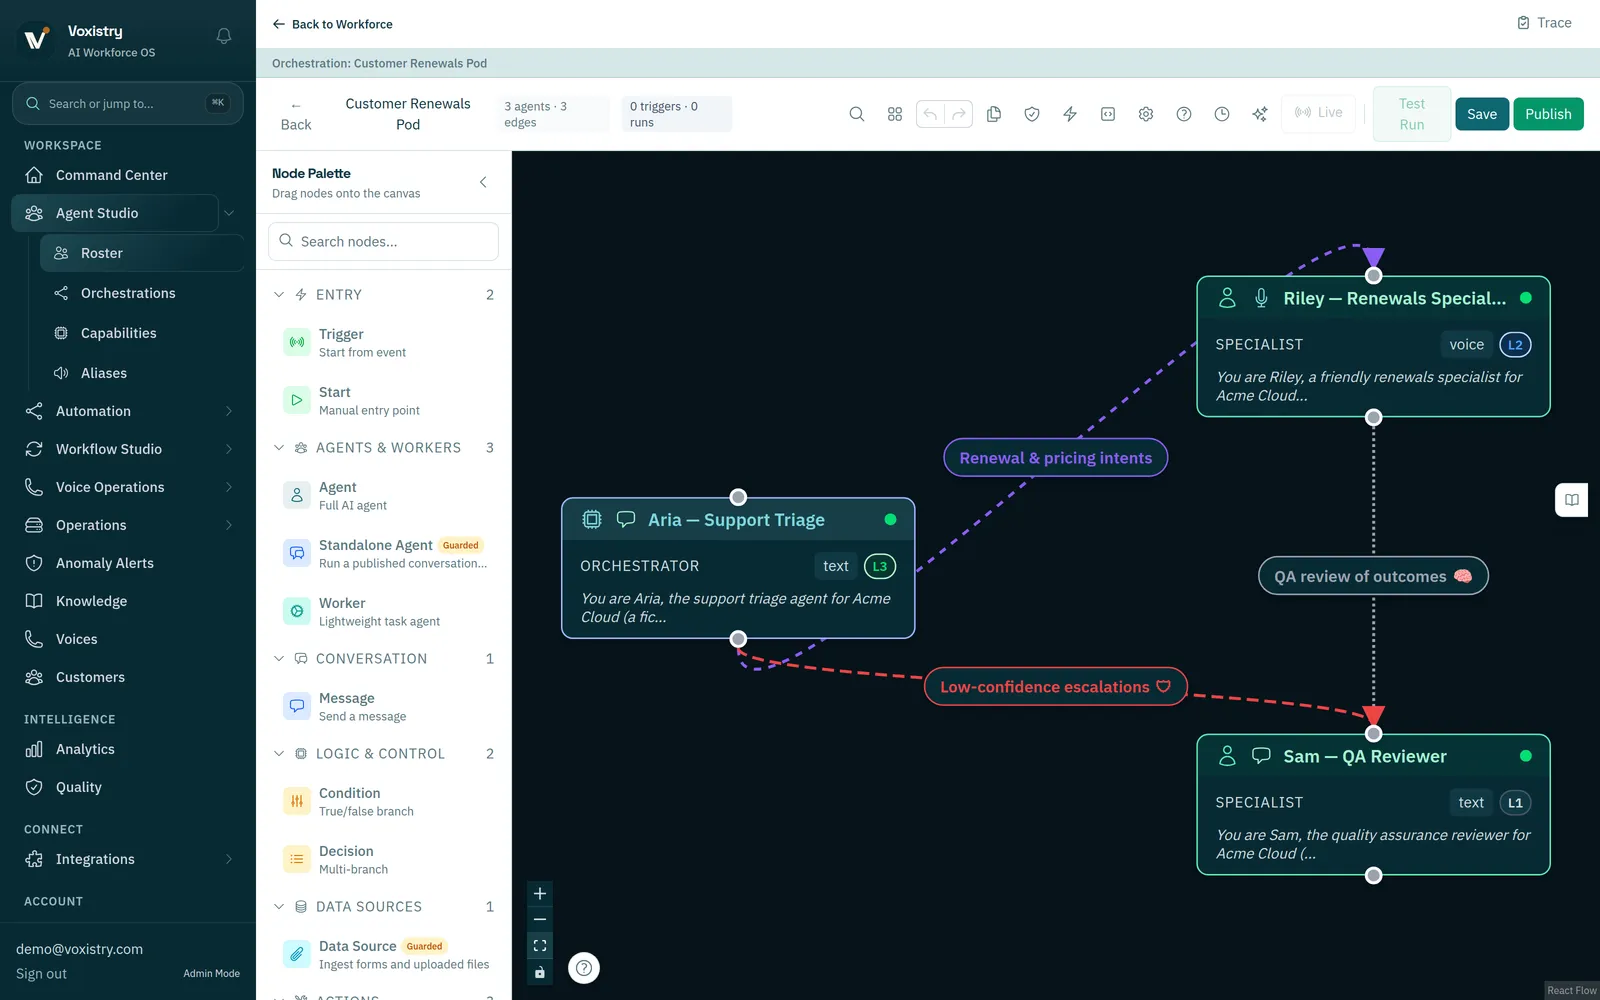Collapse the ENTRY node group
The height and width of the screenshot is (1000, 1600).
point(279,295)
